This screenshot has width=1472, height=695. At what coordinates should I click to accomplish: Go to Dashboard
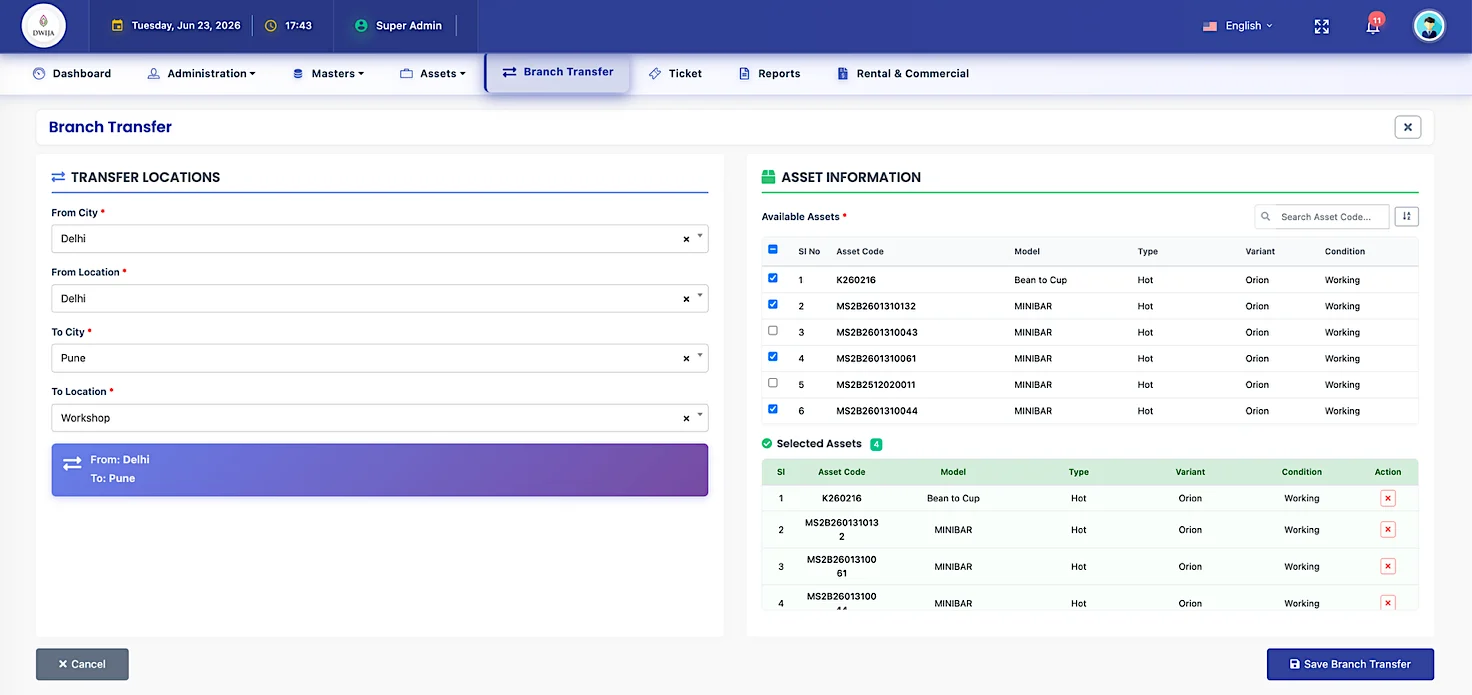[x=72, y=73]
